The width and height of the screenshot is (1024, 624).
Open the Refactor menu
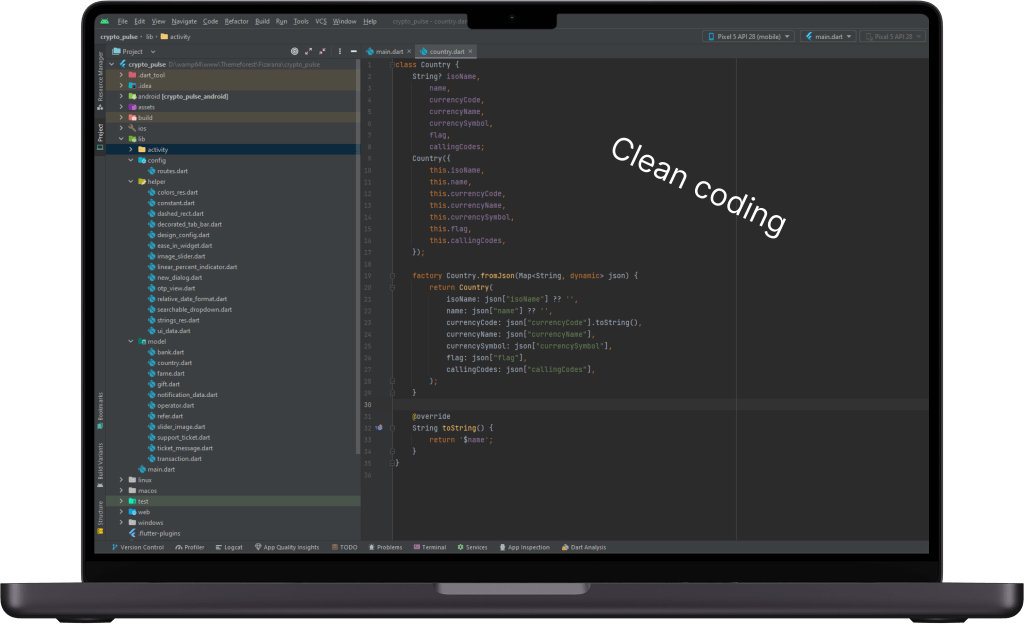(236, 22)
